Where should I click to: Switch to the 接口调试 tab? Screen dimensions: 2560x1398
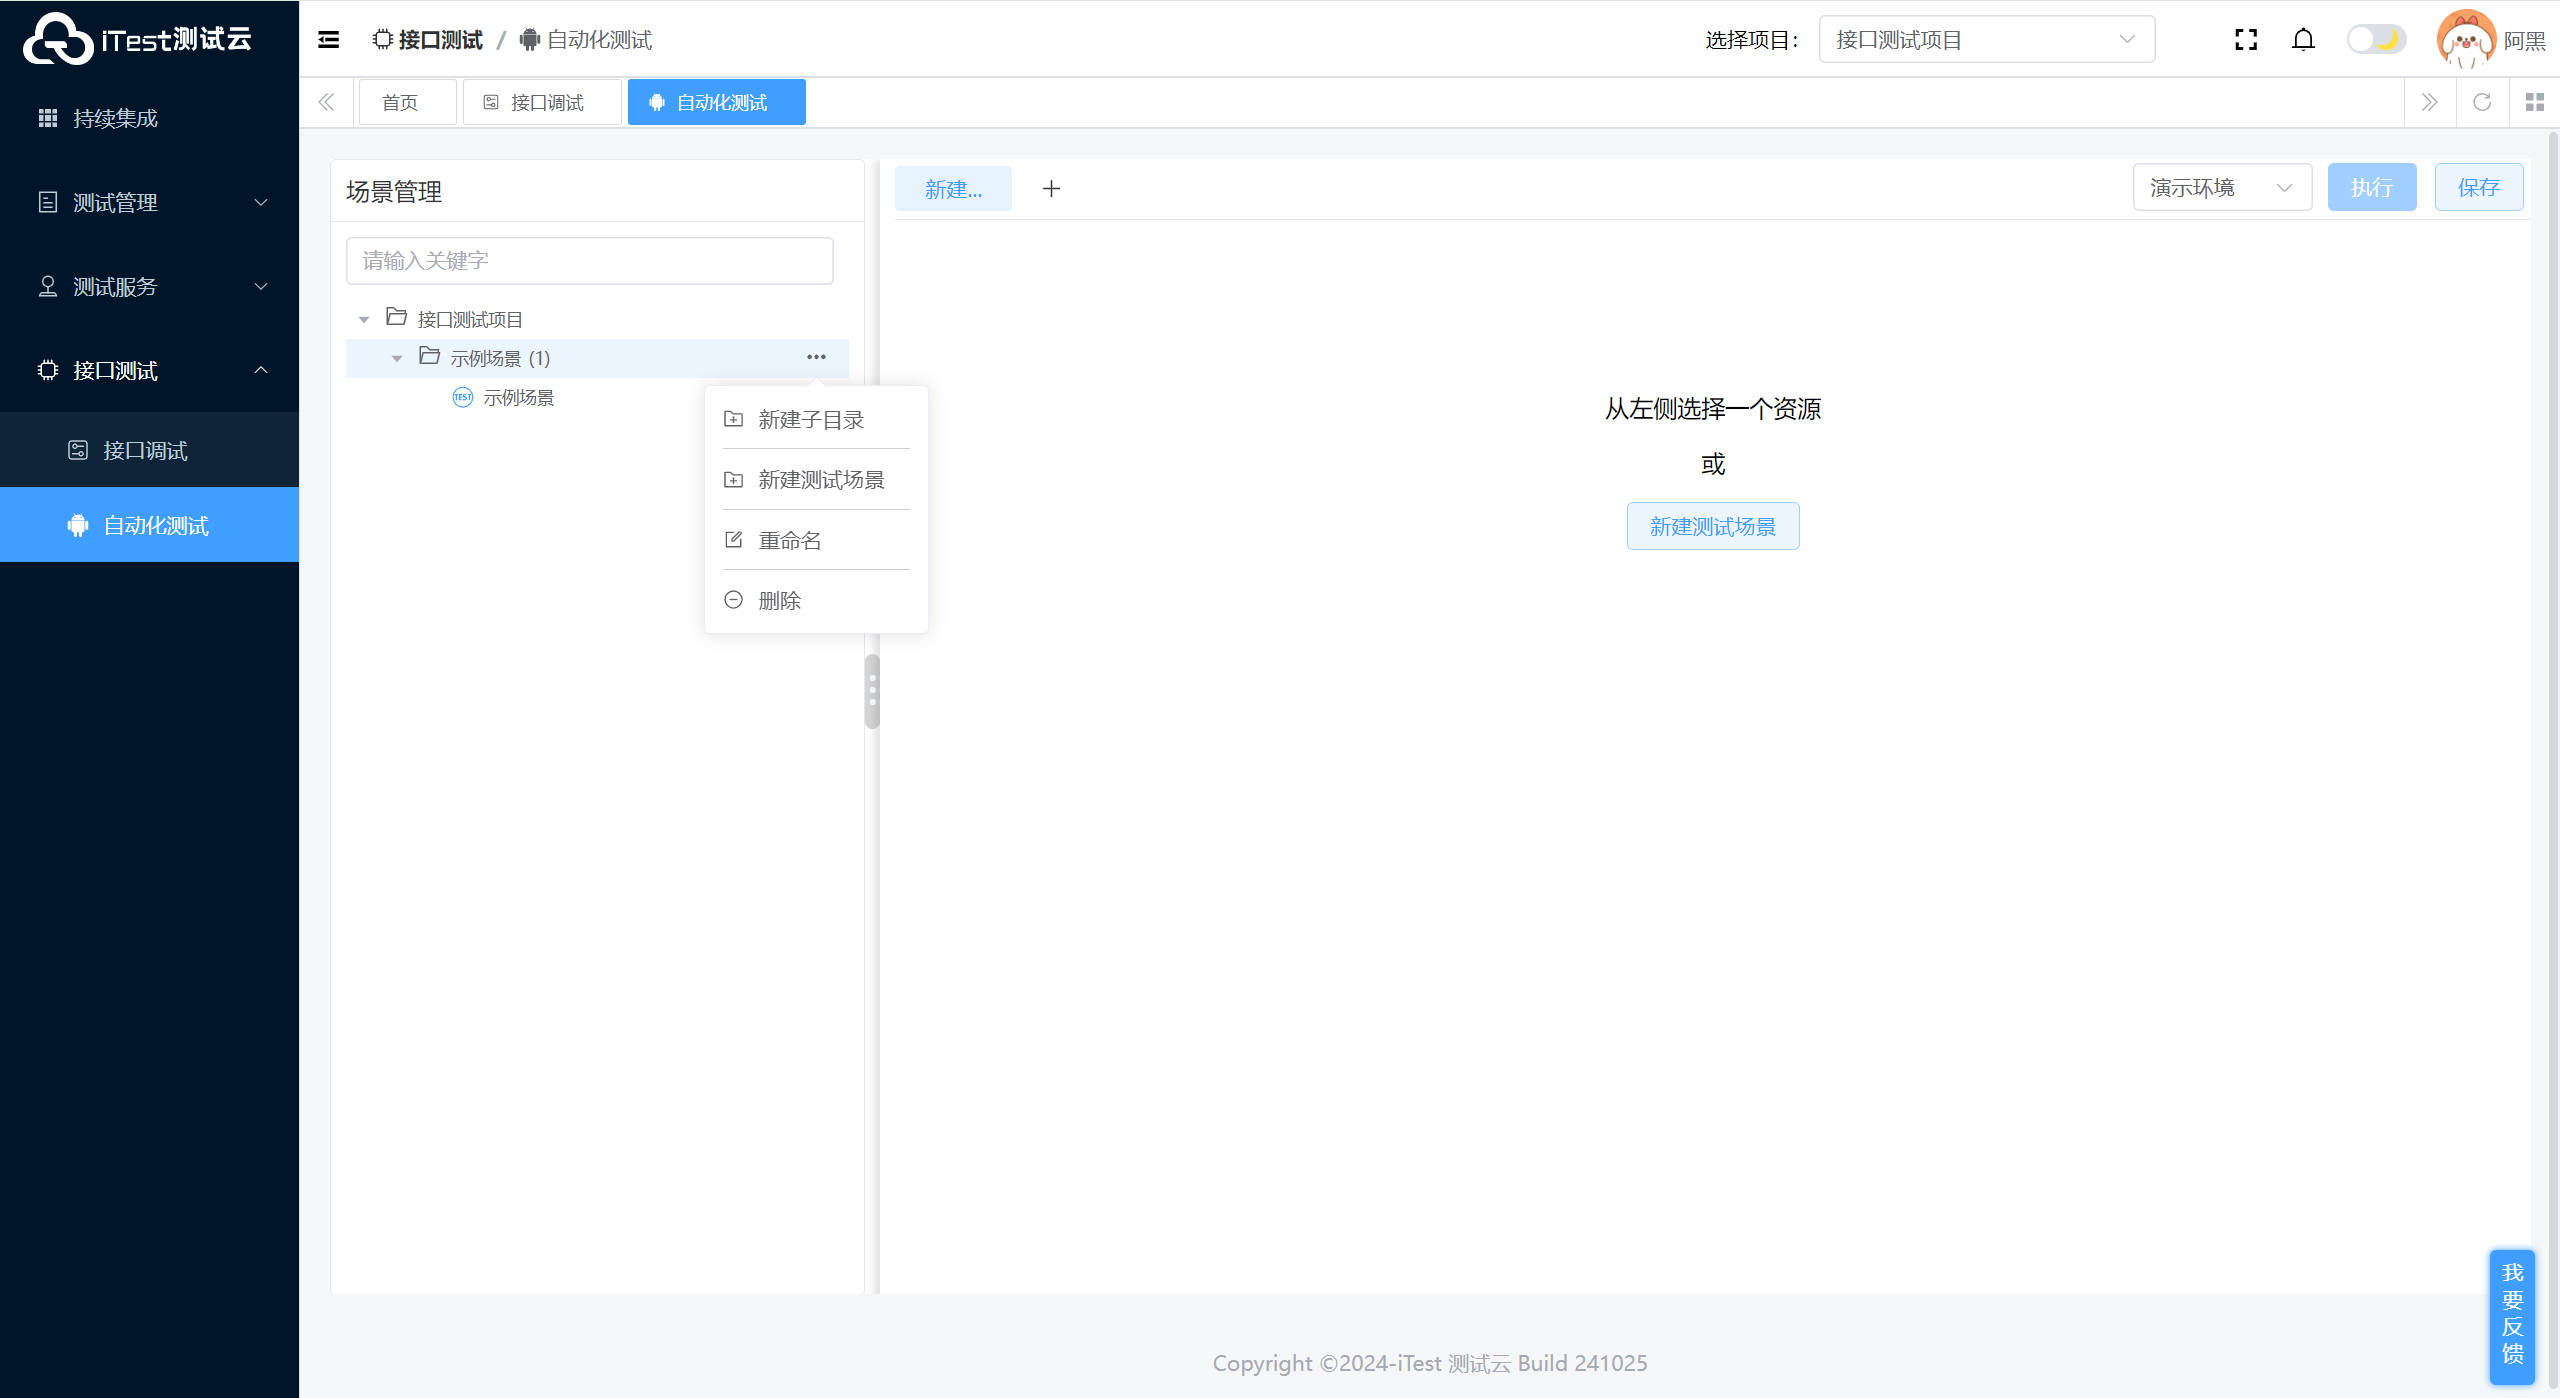[x=542, y=103]
